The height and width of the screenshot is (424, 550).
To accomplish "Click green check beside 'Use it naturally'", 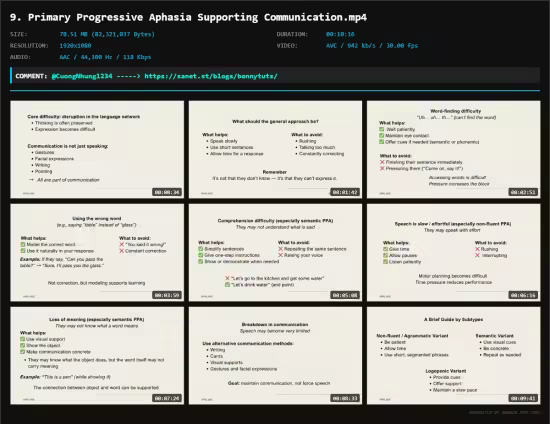I will click(x=23, y=251).
